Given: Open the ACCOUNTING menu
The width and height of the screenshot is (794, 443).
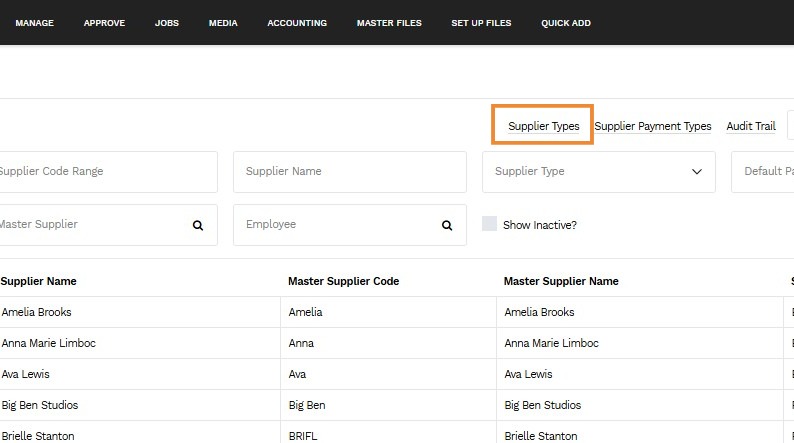Looking at the screenshot, I should point(297,23).
